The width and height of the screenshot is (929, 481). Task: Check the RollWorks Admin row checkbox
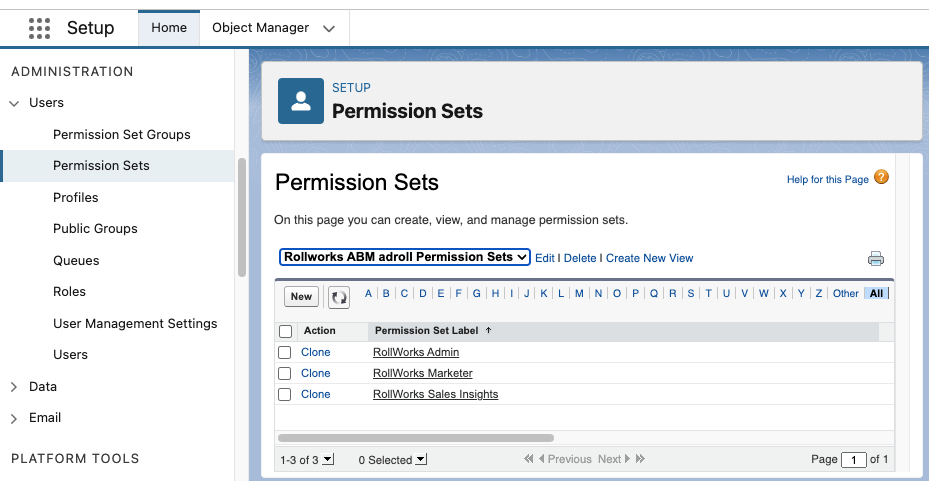coord(285,353)
